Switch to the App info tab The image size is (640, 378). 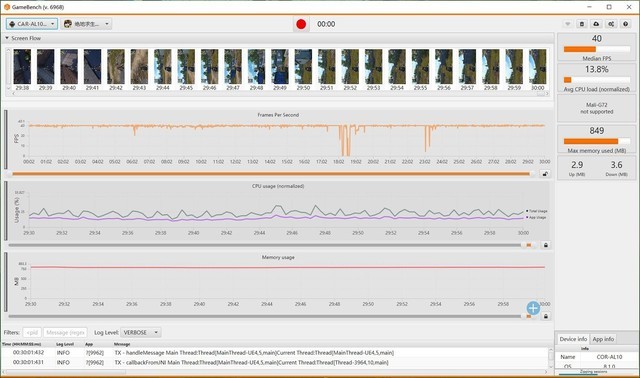(x=603, y=339)
